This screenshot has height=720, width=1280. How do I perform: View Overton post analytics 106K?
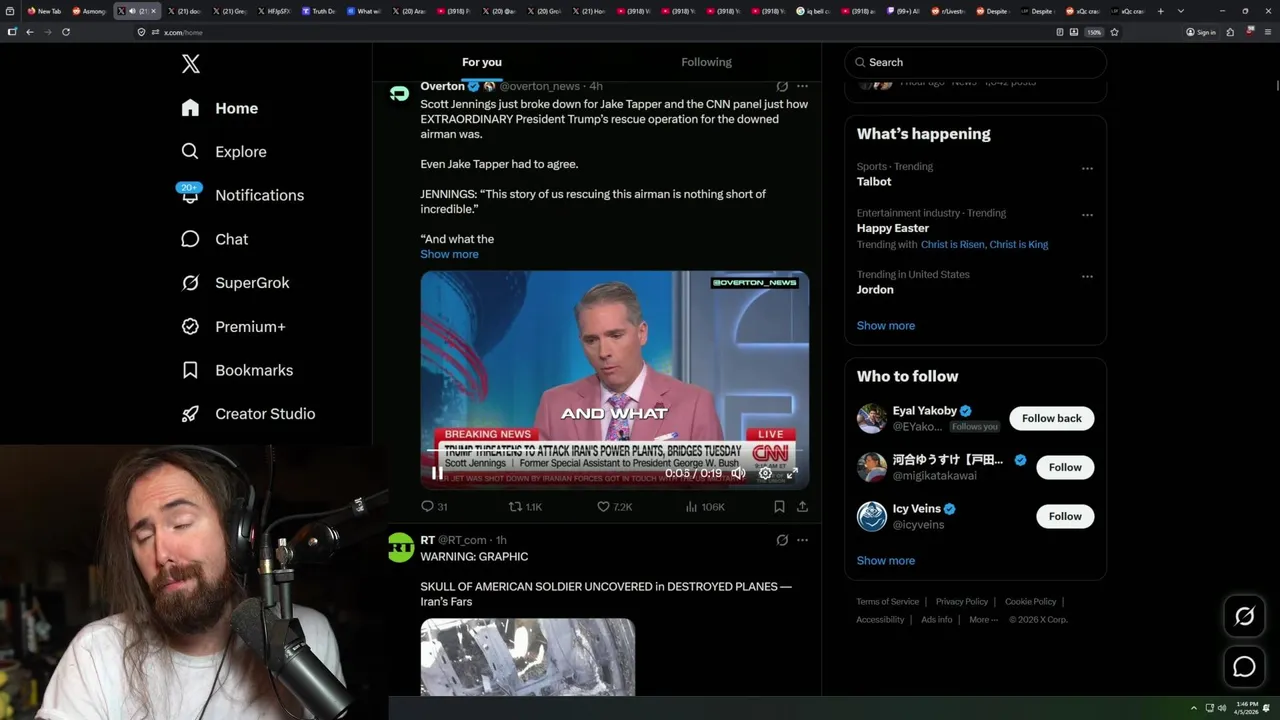(705, 507)
